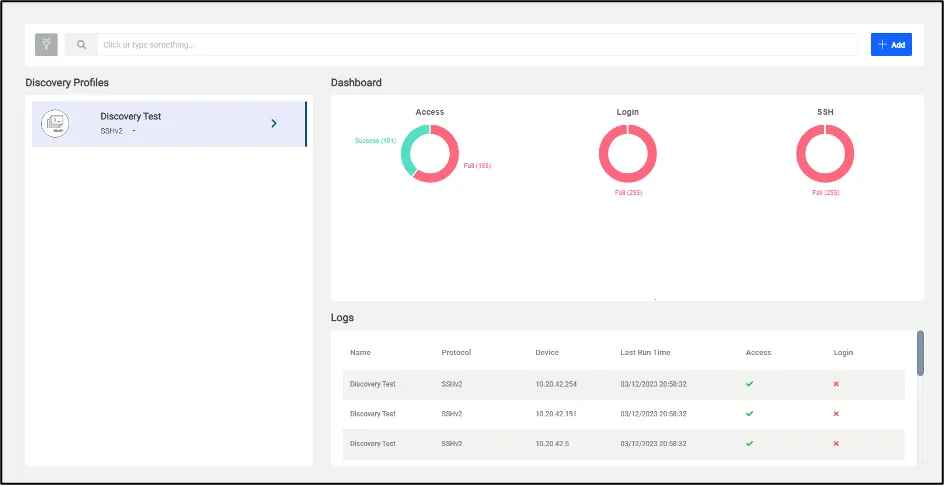Click the Fail (155) label in Access chart
This screenshot has width=944, height=486.
click(477, 166)
